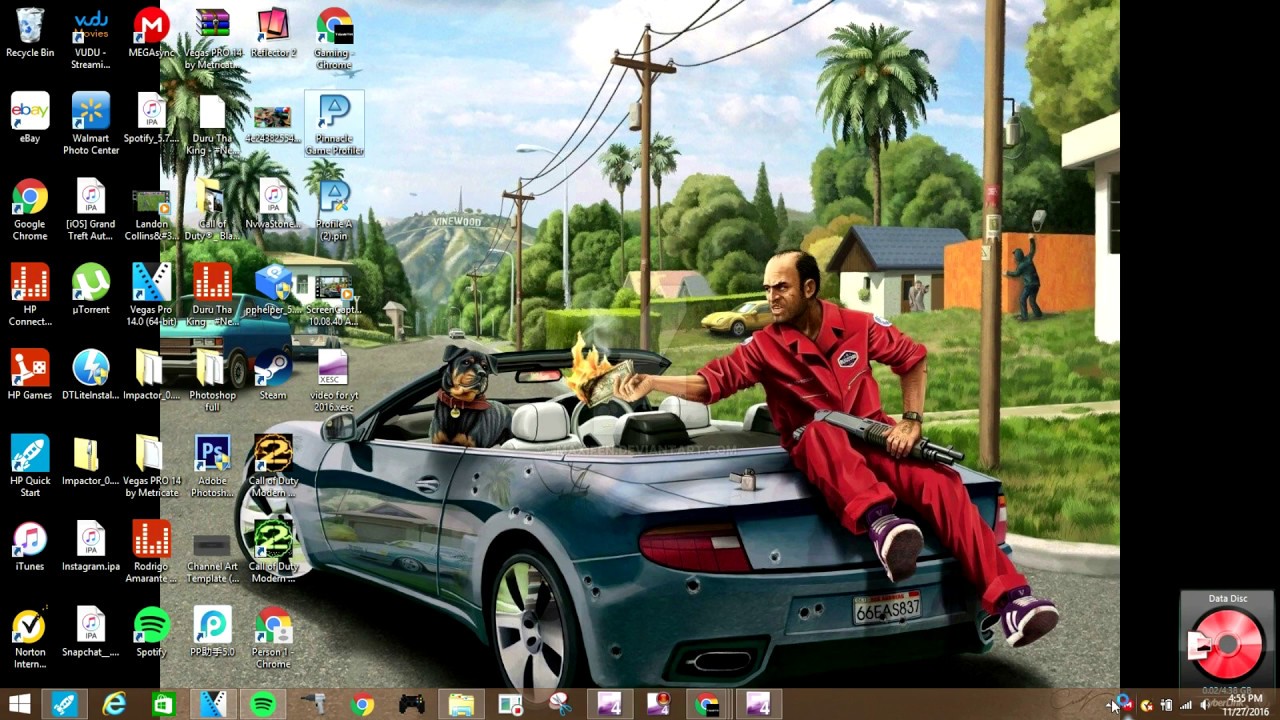Select the Instagram.ipa file icon
The width and height of the screenshot is (1280, 720).
tap(91, 547)
